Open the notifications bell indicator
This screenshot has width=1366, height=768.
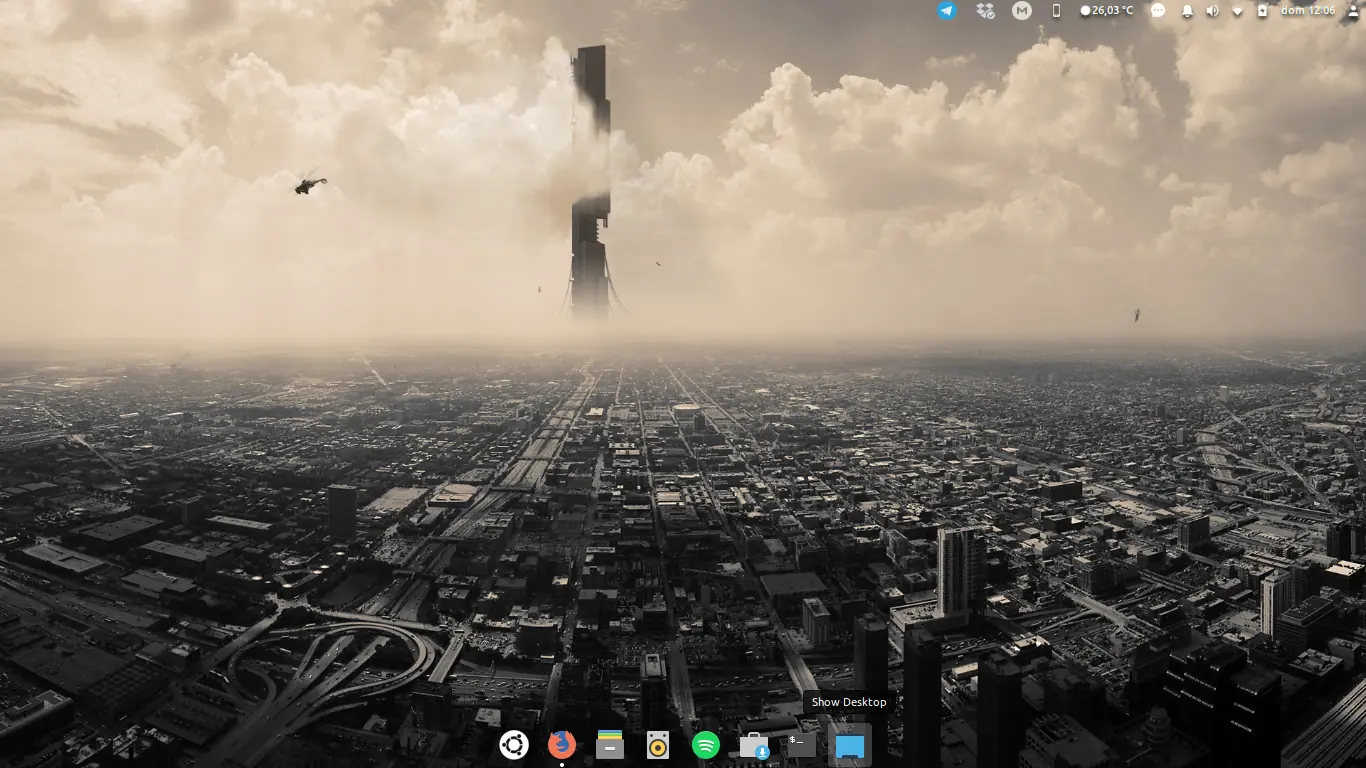coord(1187,11)
